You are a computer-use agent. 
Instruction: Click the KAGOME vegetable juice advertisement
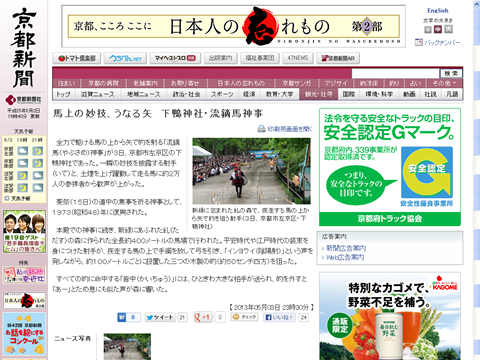click(x=390, y=316)
